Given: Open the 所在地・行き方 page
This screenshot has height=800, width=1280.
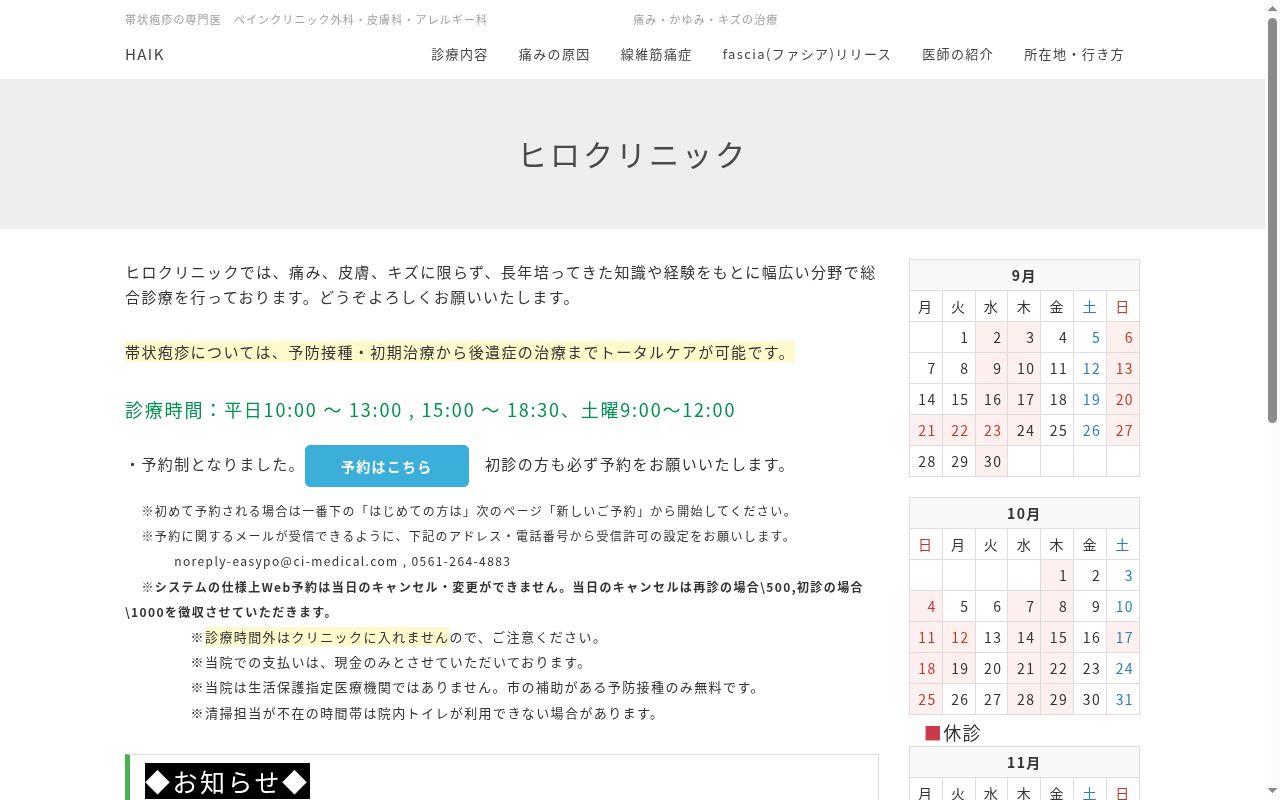Looking at the screenshot, I should click(x=1074, y=54).
